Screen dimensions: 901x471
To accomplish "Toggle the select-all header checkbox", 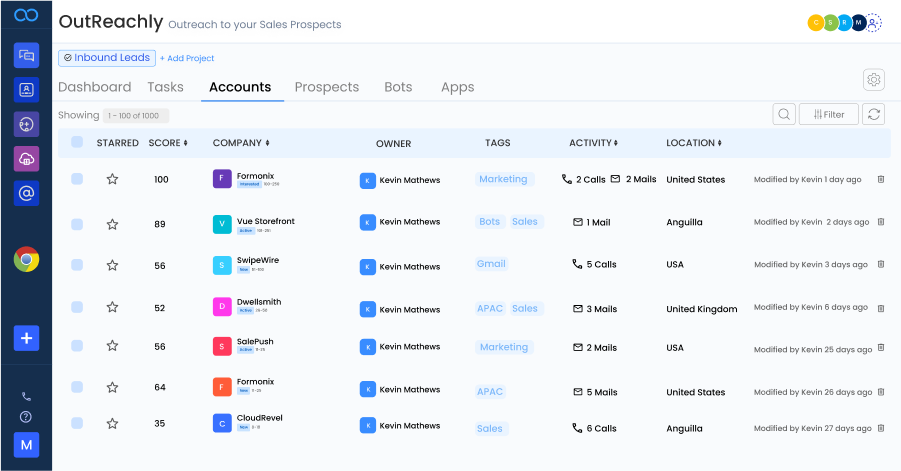I will pos(77,143).
